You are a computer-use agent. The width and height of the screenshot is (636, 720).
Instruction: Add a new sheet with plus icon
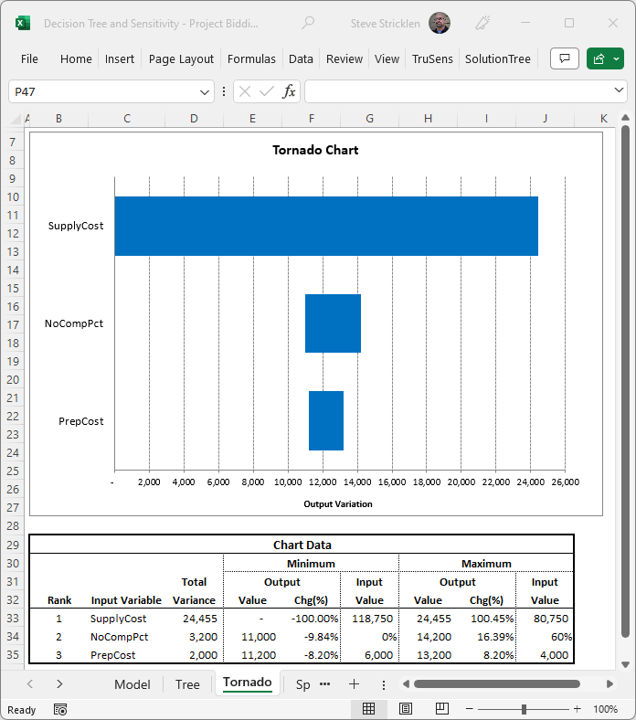click(353, 684)
